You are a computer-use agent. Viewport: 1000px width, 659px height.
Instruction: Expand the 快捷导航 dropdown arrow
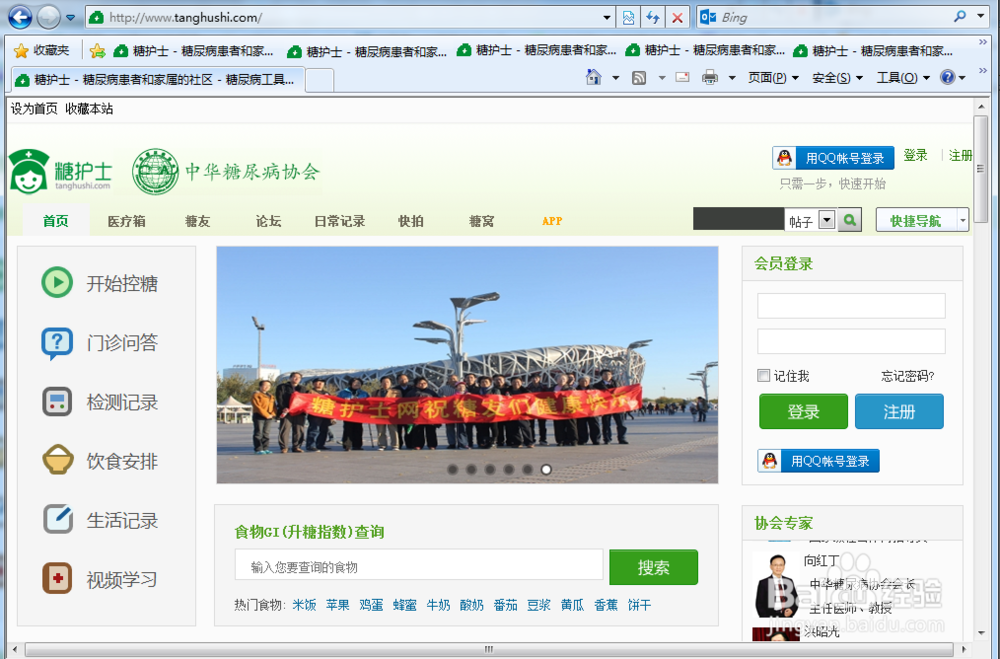[x=961, y=219]
